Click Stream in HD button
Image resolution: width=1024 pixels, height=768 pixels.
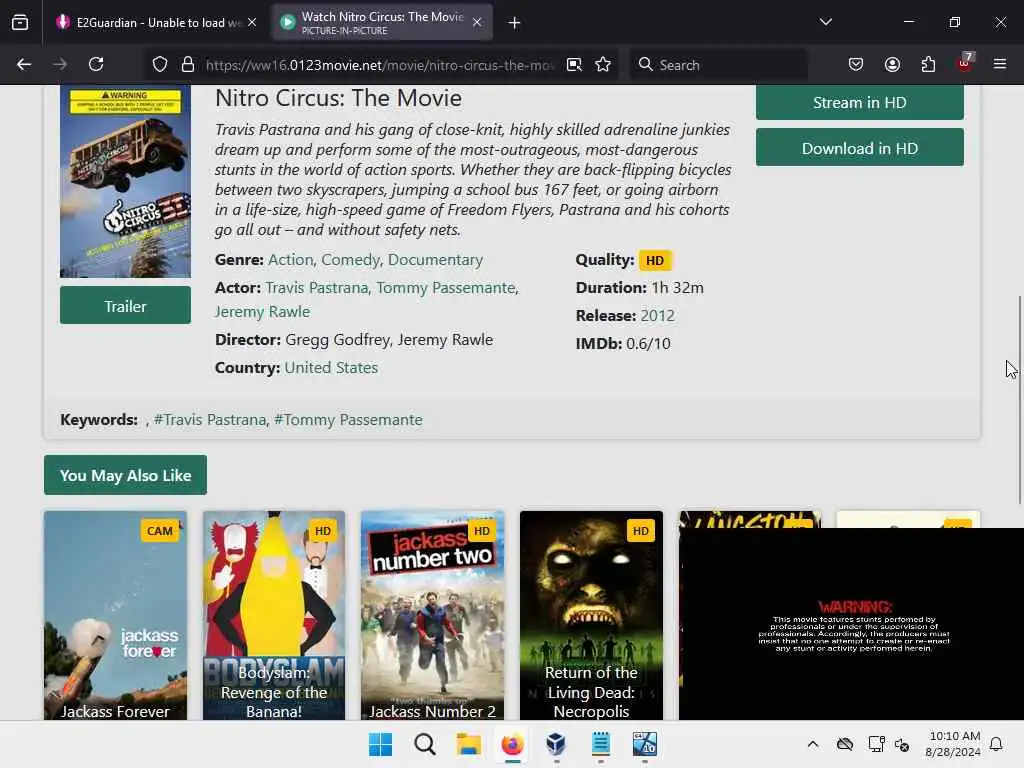[x=859, y=103]
